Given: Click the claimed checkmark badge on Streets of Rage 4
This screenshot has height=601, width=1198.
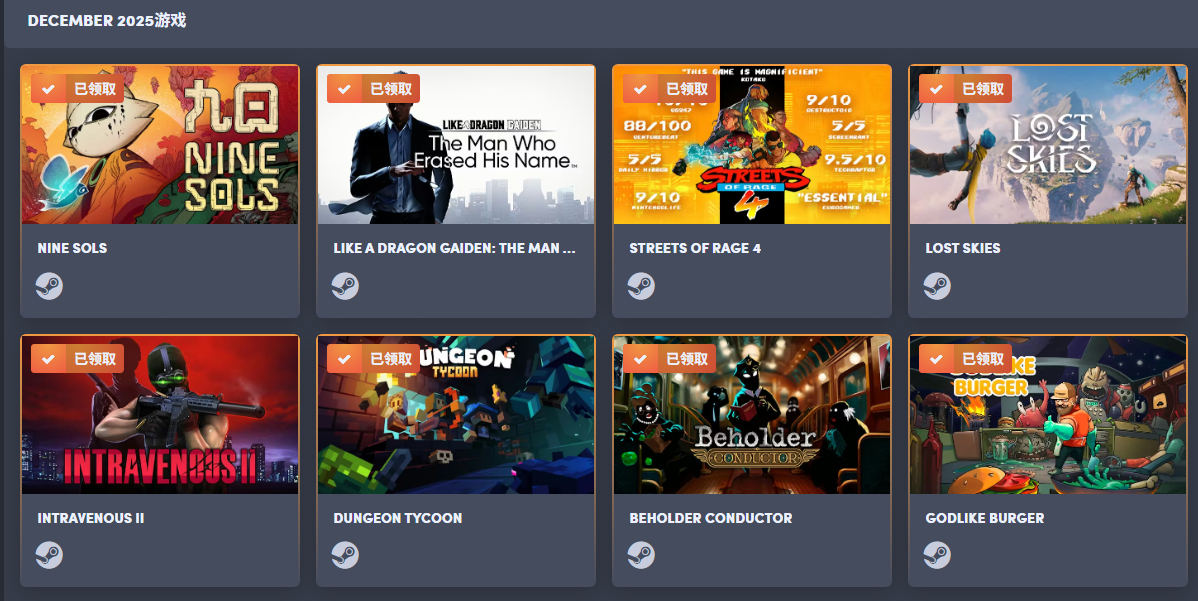Looking at the screenshot, I should (669, 89).
